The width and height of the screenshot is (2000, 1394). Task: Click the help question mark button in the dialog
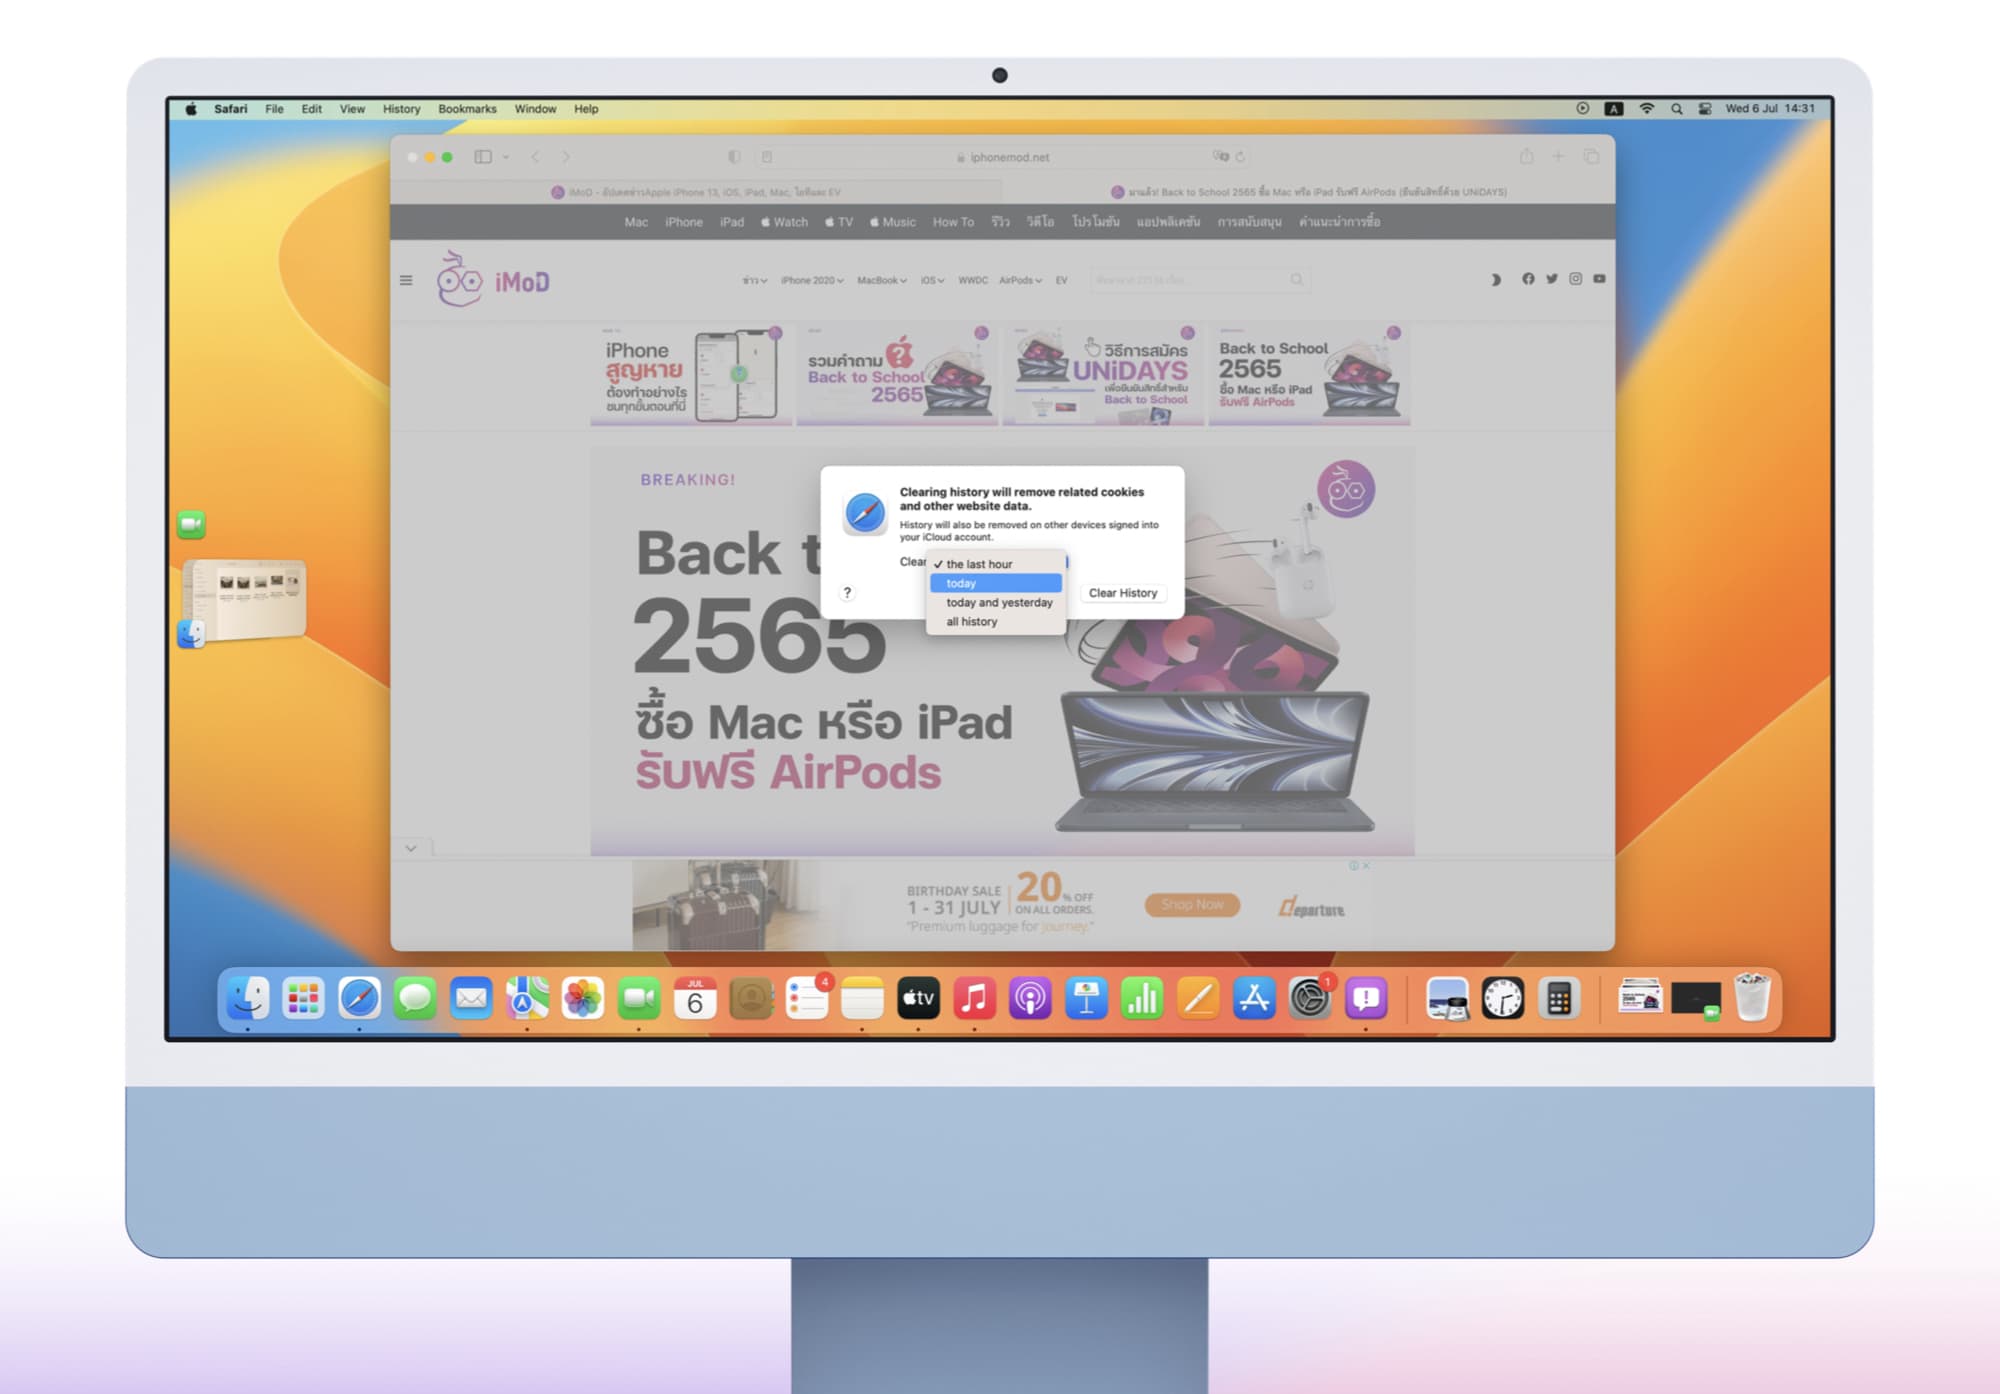pos(847,593)
